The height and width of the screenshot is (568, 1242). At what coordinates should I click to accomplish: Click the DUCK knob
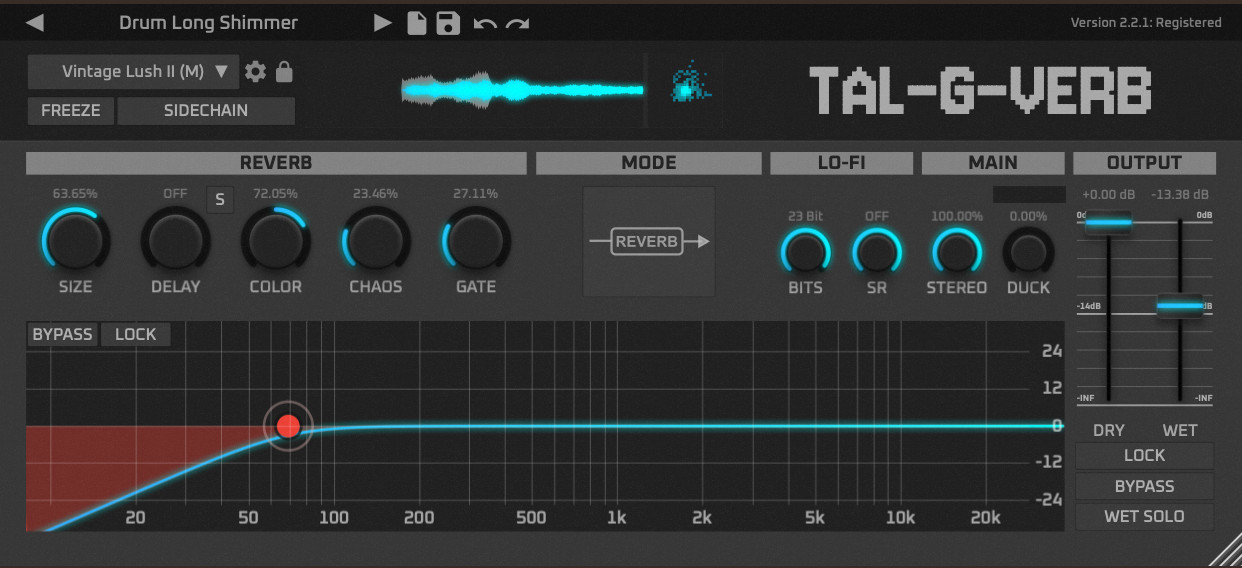[1028, 251]
